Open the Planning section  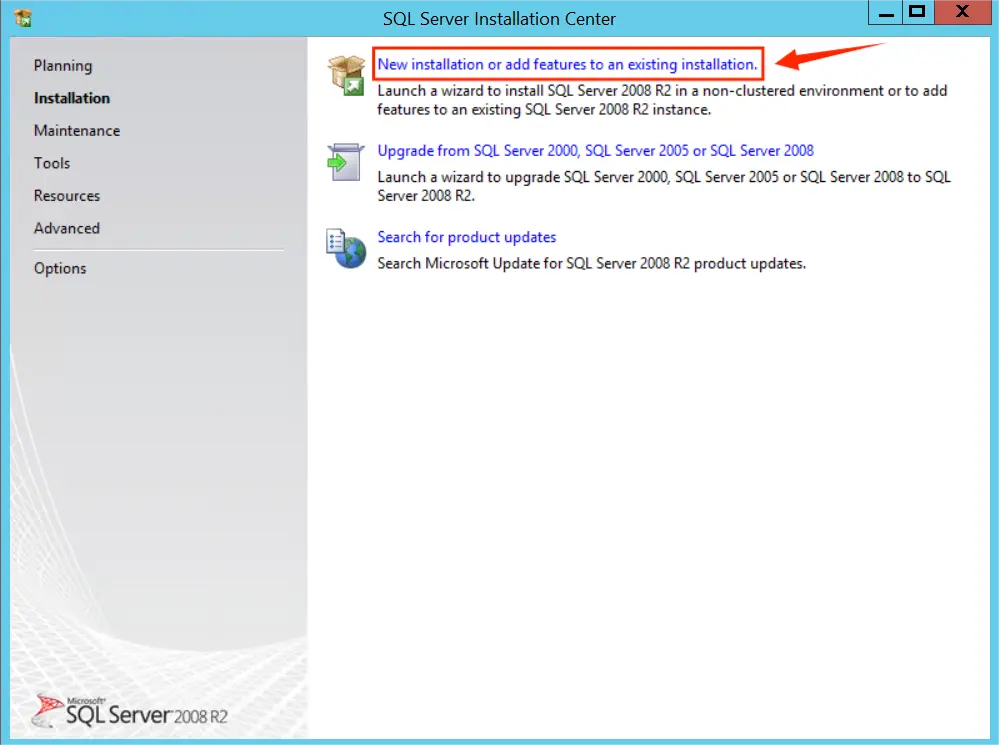coord(63,65)
